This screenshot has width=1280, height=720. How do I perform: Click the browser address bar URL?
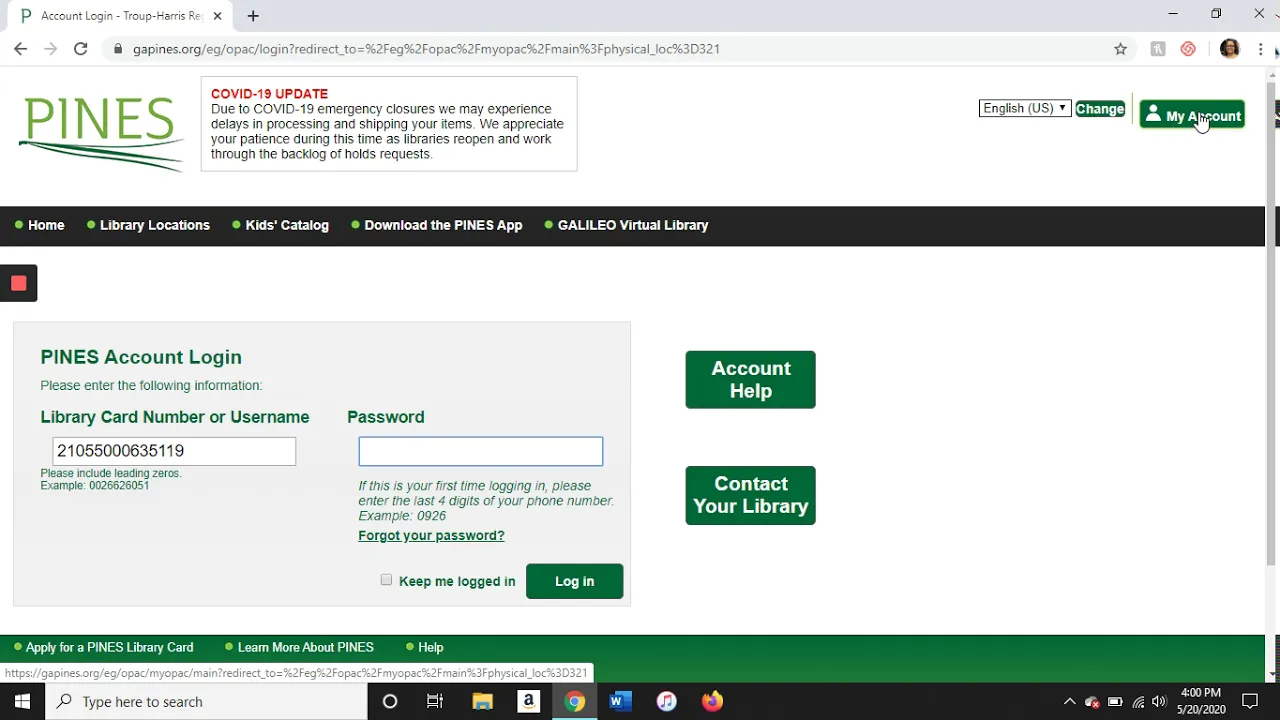426,49
